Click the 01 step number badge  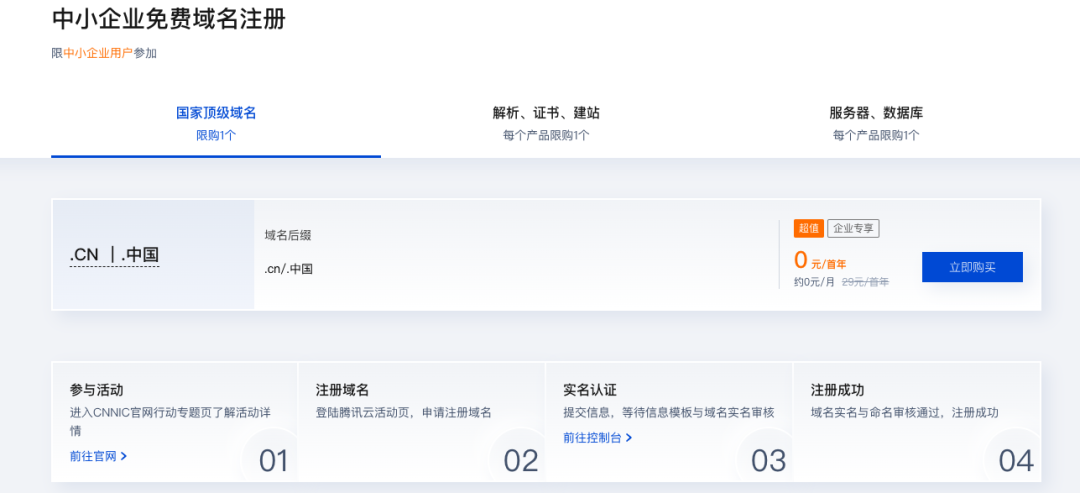point(273,461)
